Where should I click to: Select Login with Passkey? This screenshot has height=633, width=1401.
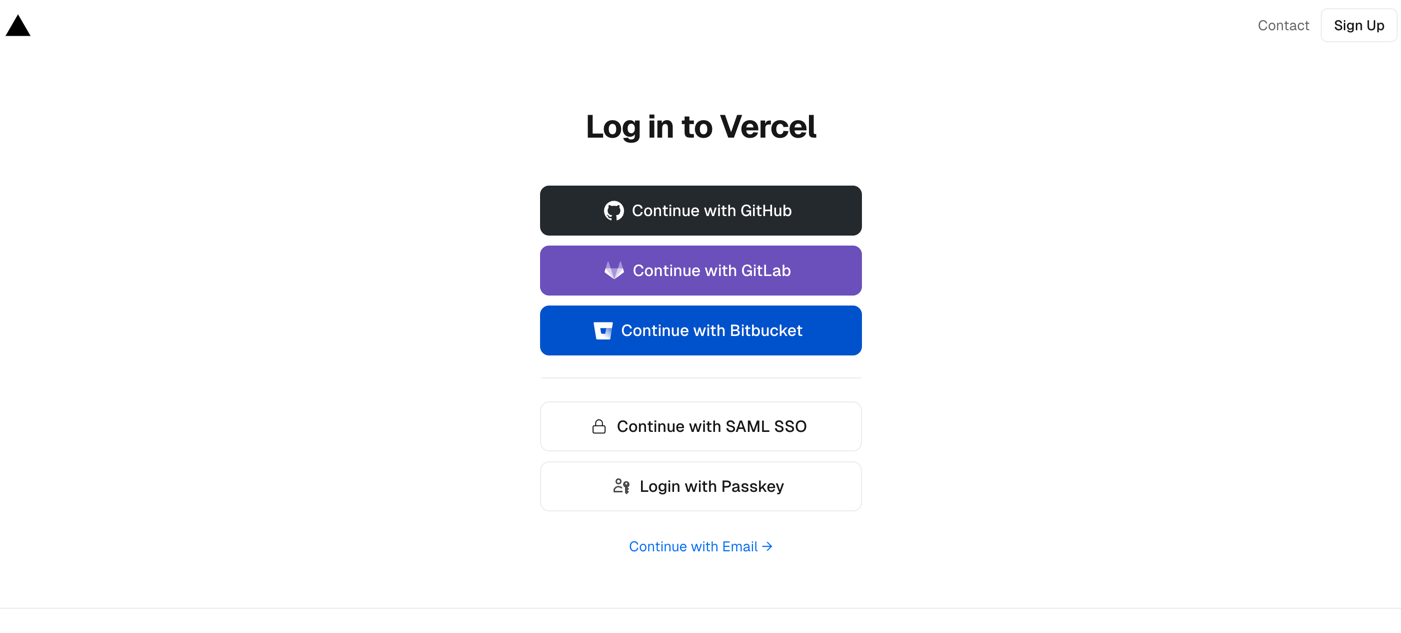[700, 487]
